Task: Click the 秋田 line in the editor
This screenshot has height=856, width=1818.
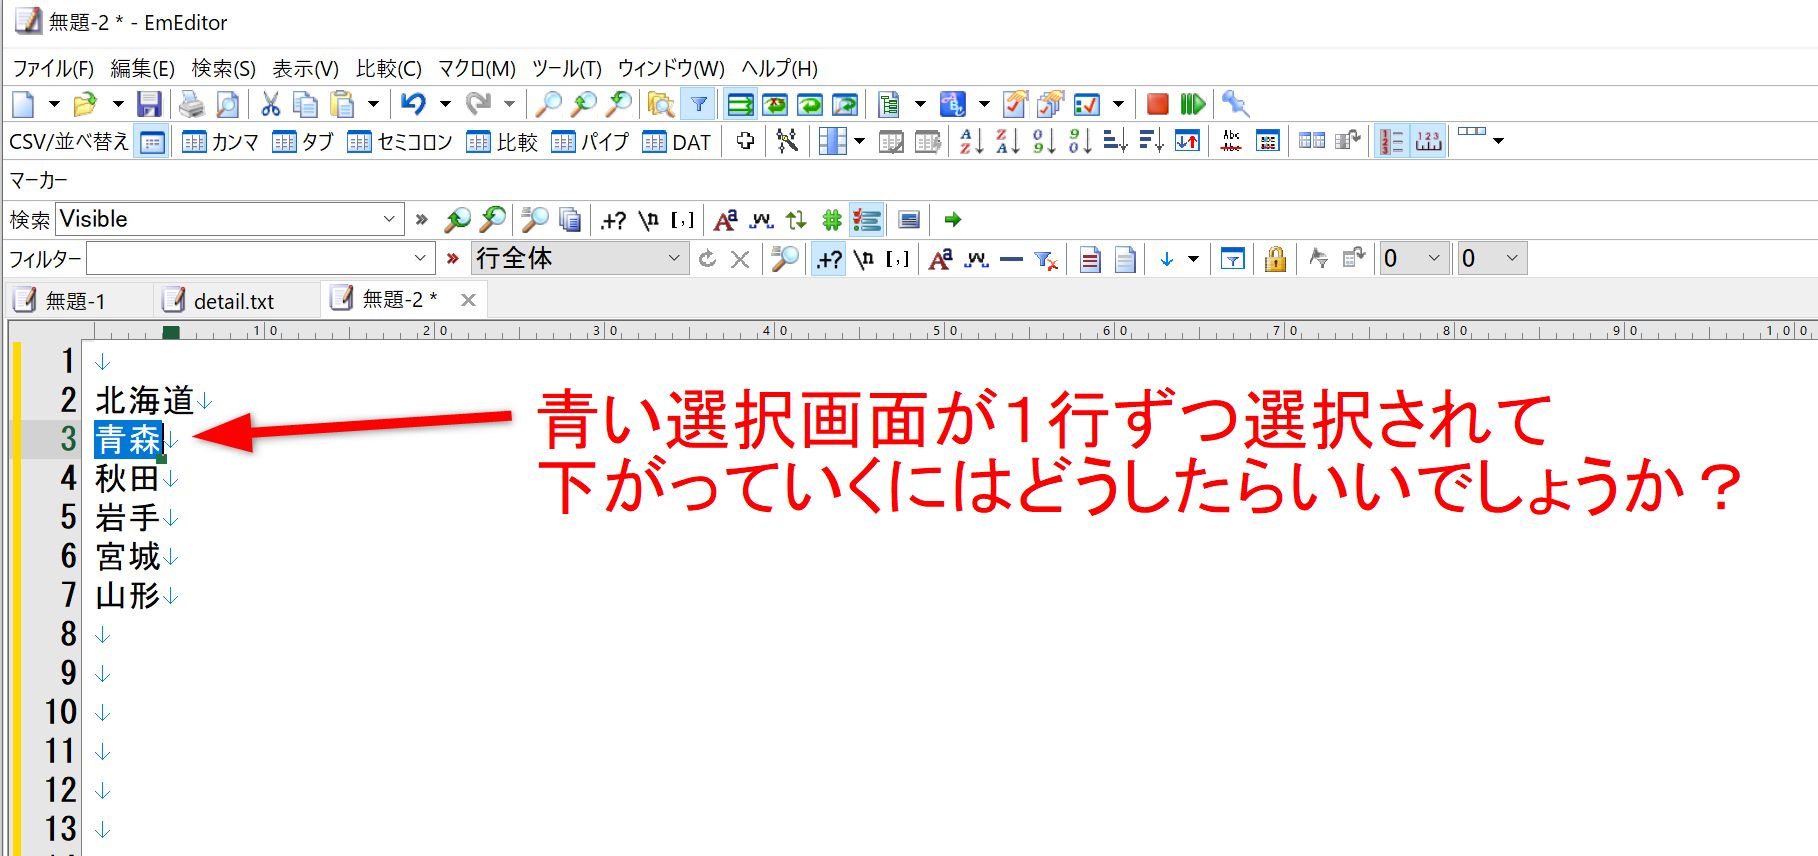Action: click(x=127, y=479)
